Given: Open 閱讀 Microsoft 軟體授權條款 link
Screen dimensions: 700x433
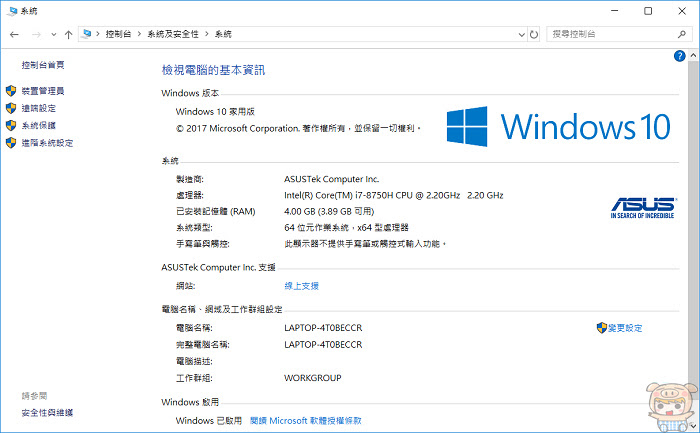Looking at the screenshot, I should 306,421.
